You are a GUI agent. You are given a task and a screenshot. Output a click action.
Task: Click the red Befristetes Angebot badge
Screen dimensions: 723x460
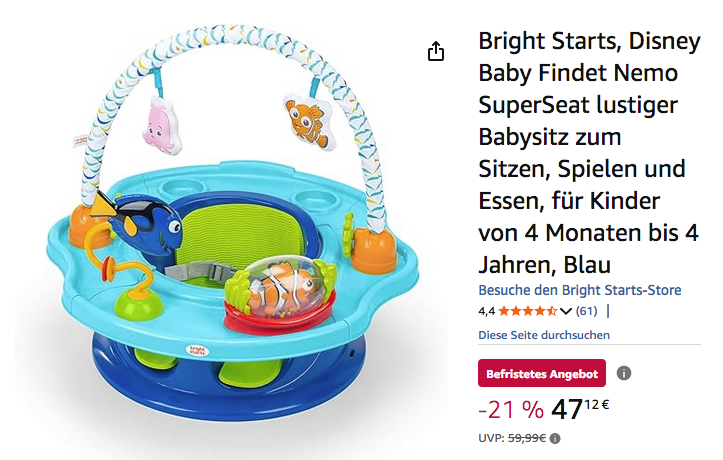tap(542, 374)
